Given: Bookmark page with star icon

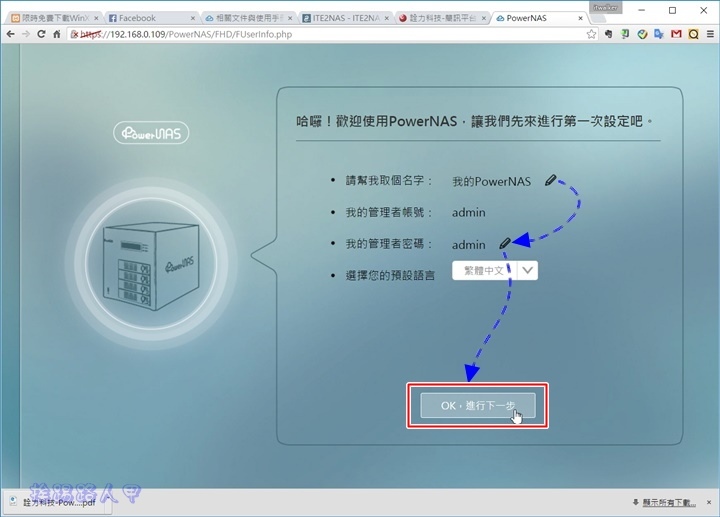Looking at the screenshot, I should 591,34.
